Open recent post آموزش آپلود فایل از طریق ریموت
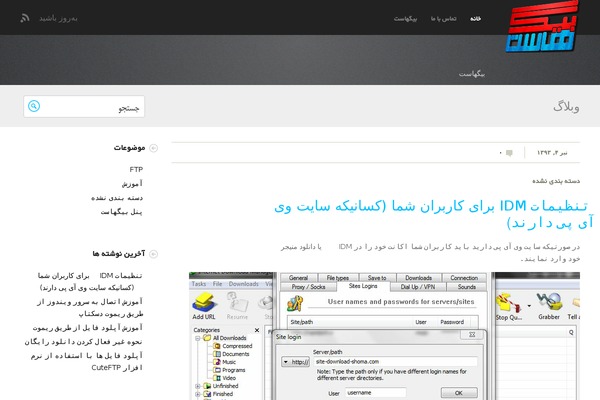600x400 pixels. (88, 328)
